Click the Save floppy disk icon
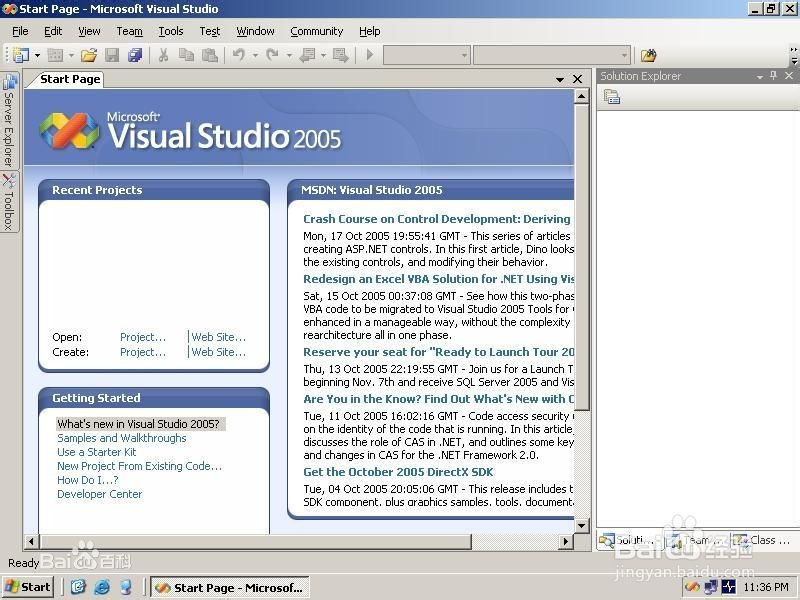 click(x=112, y=55)
